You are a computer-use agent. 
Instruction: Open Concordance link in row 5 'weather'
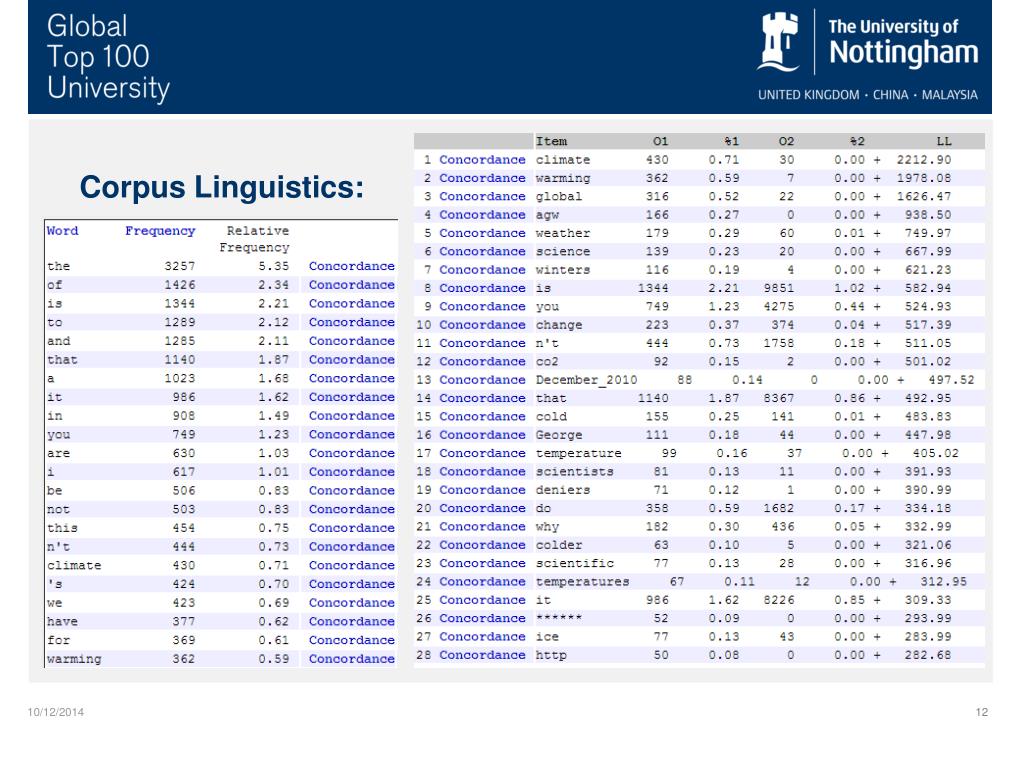tap(482, 233)
